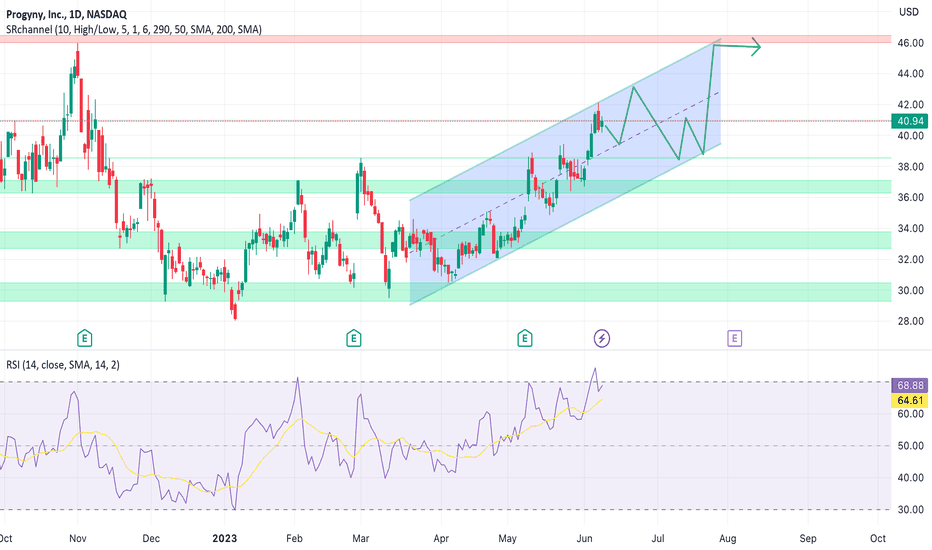
Task: Click the Jun label on time axis
Action: click(x=584, y=538)
